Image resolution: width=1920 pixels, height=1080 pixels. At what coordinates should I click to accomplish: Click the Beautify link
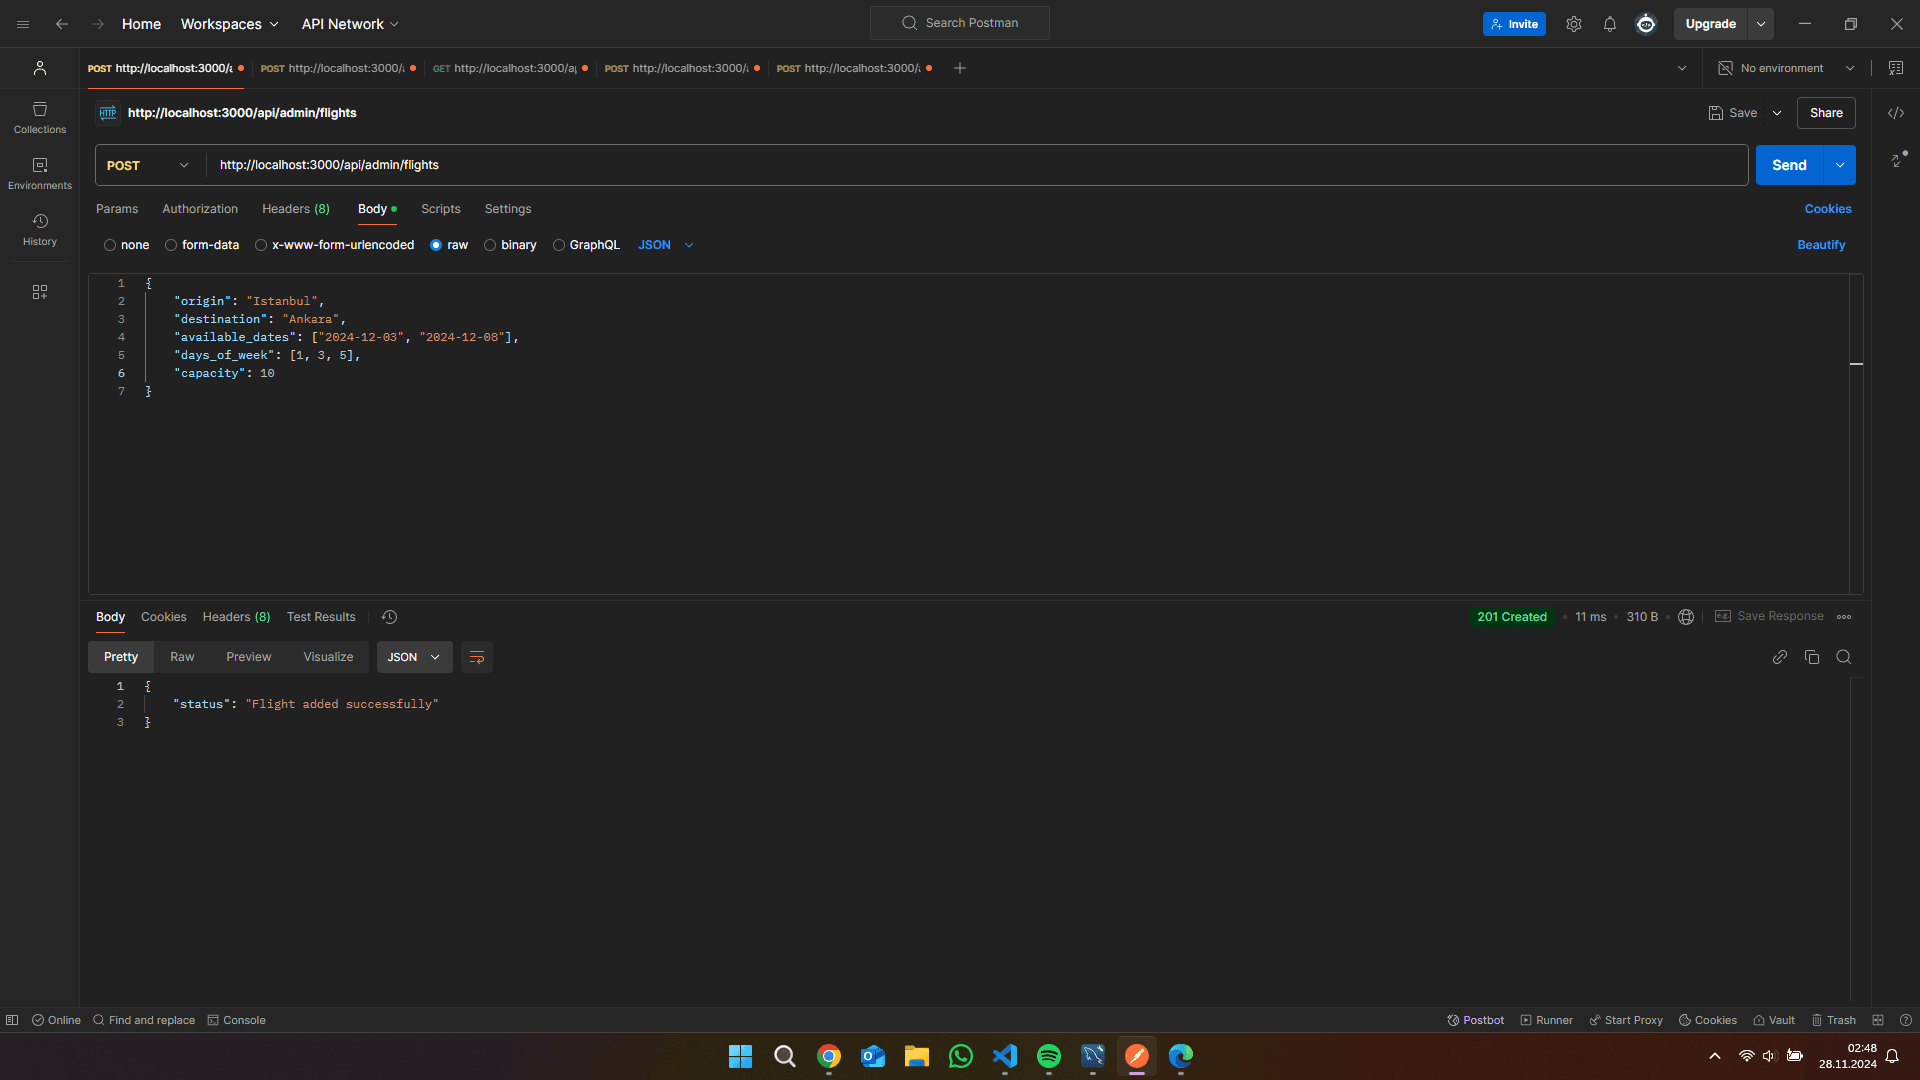pos(1820,245)
